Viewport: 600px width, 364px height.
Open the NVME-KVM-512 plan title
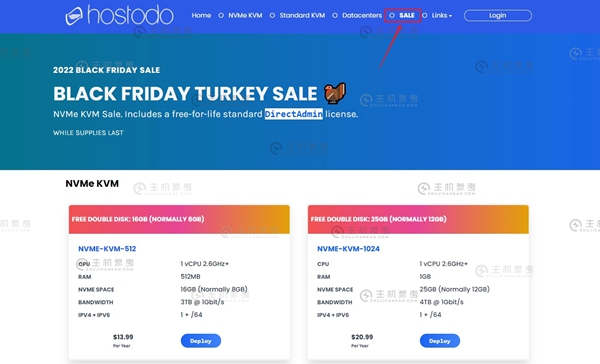107,249
